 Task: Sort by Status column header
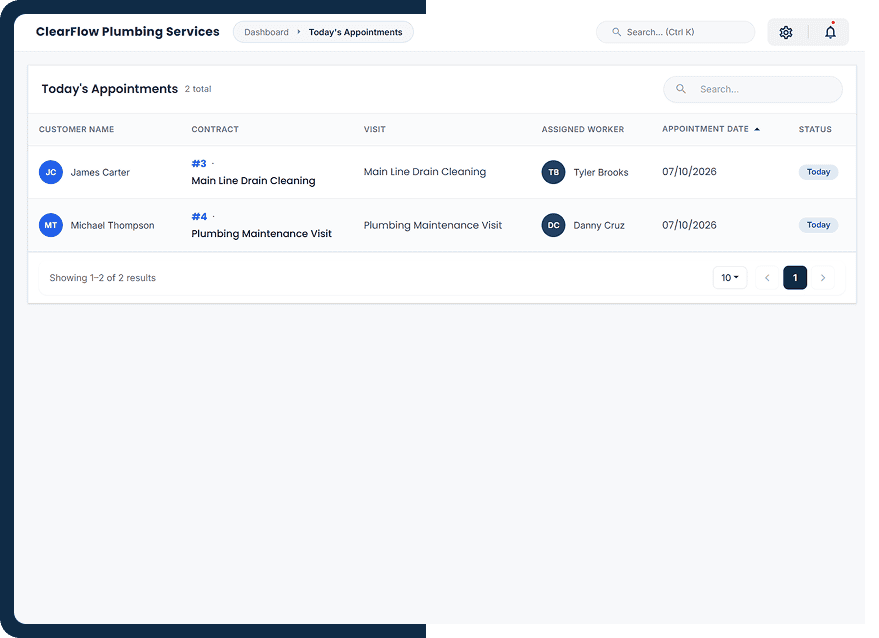[815, 130]
